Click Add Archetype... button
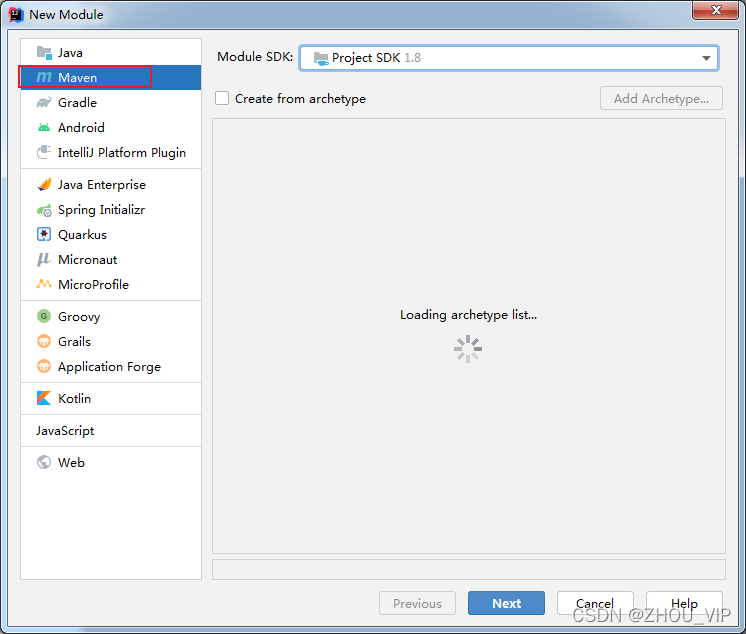746x634 pixels. 661,98
